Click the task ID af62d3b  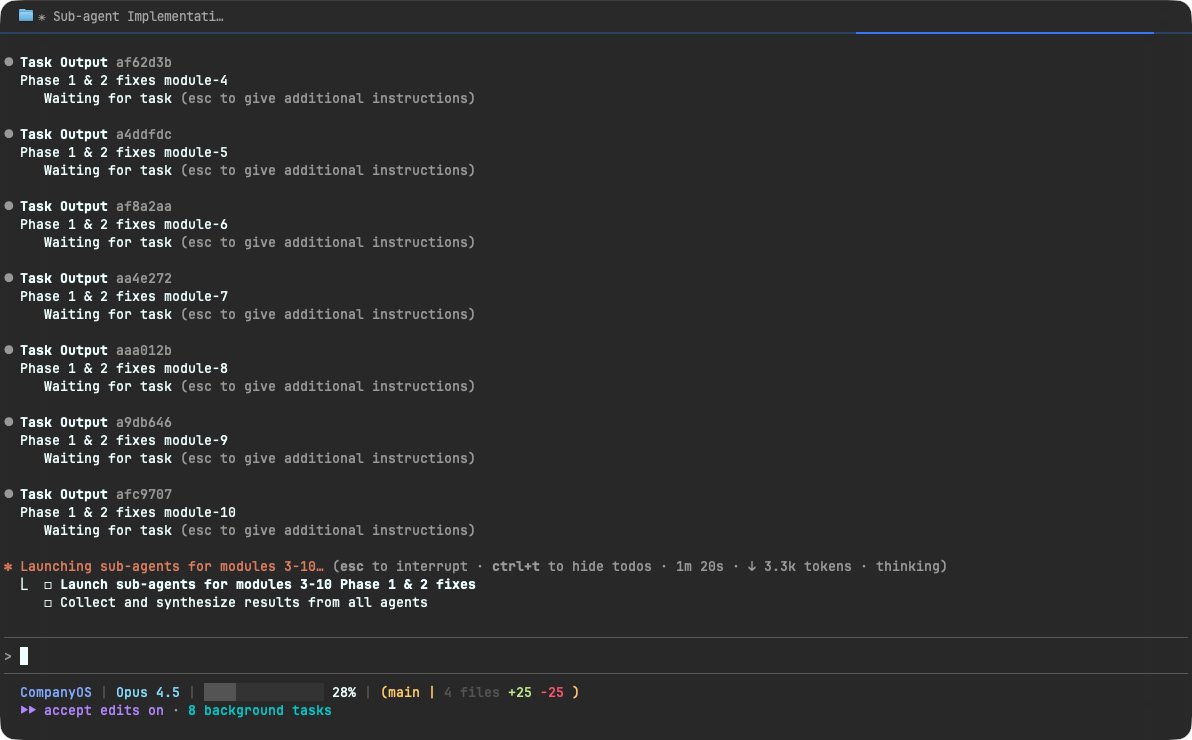pos(144,62)
